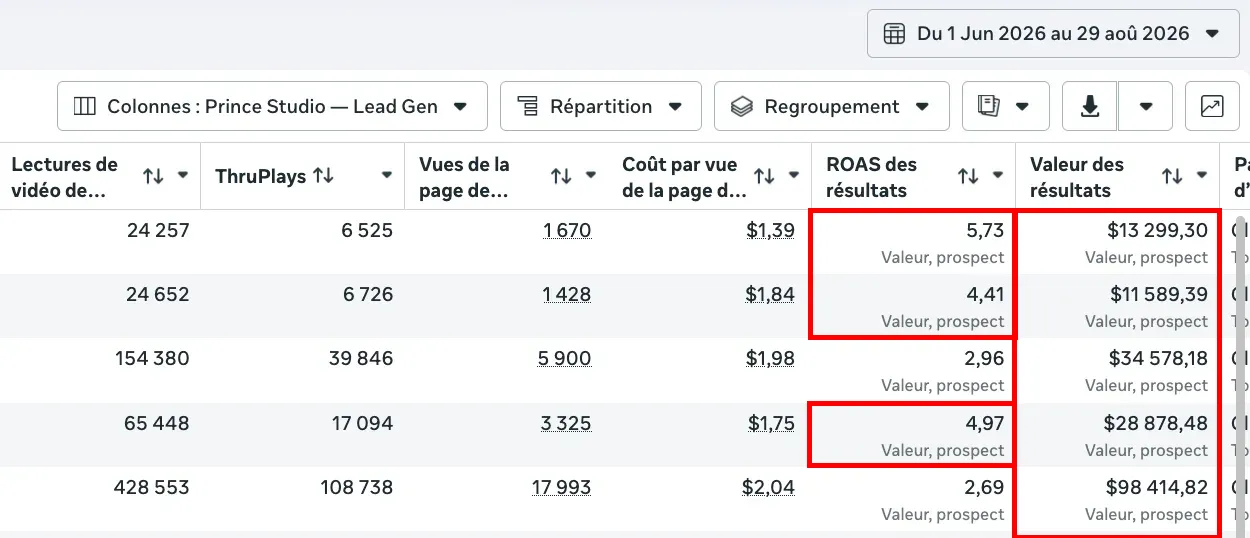The image size is (1250, 538).
Task: Select the 4,97 ROAS value
Action: 985,424
